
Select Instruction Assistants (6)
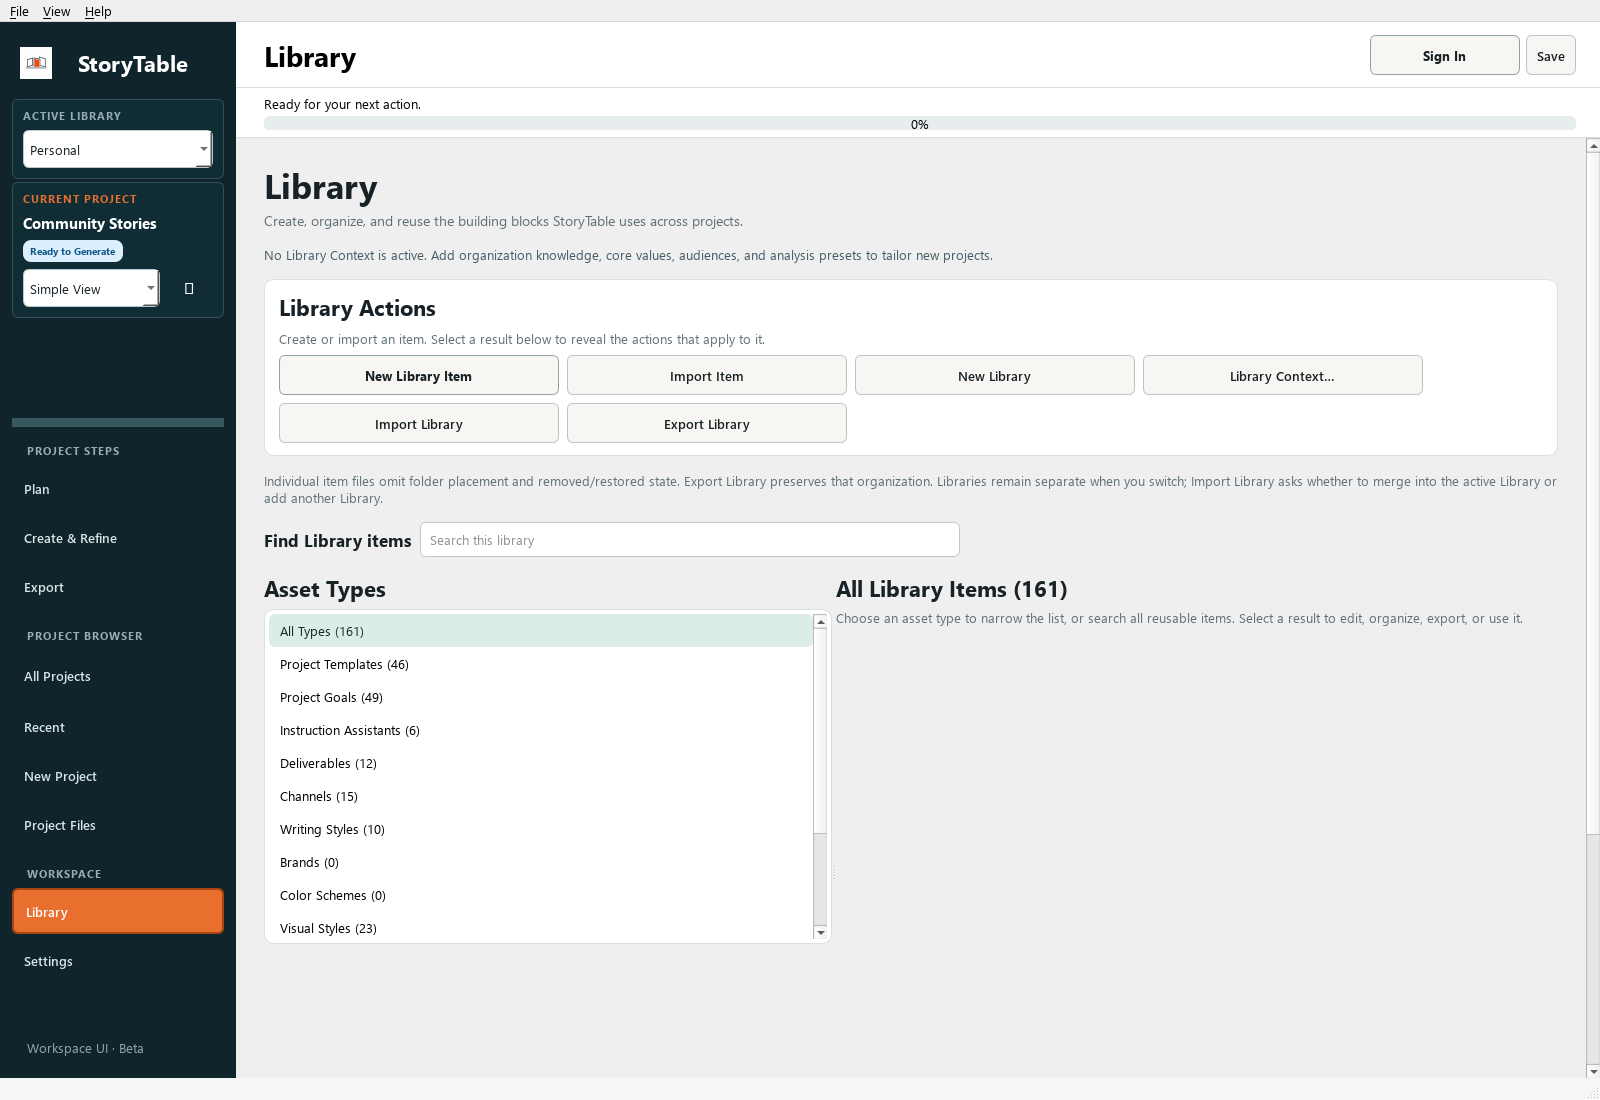tap(540, 730)
